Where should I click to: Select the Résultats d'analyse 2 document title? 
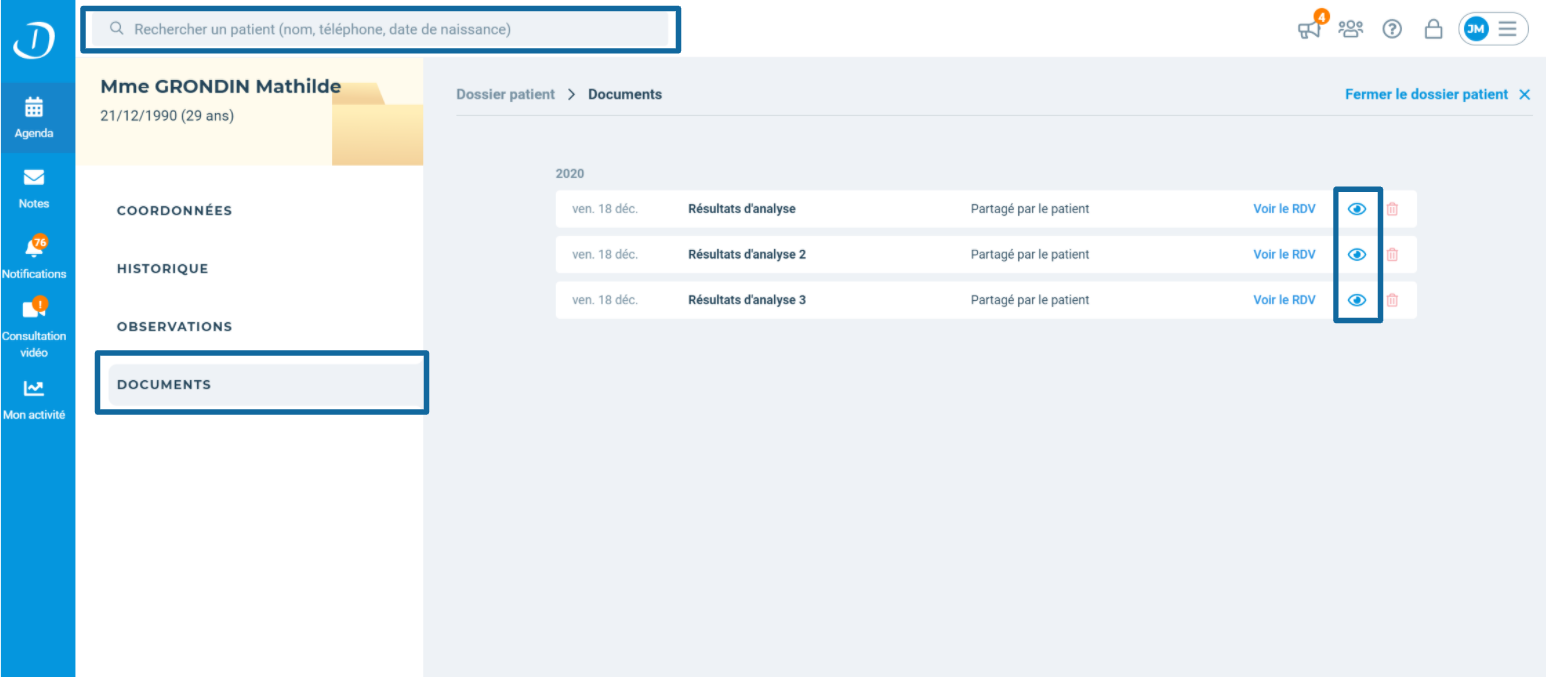[x=747, y=254]
